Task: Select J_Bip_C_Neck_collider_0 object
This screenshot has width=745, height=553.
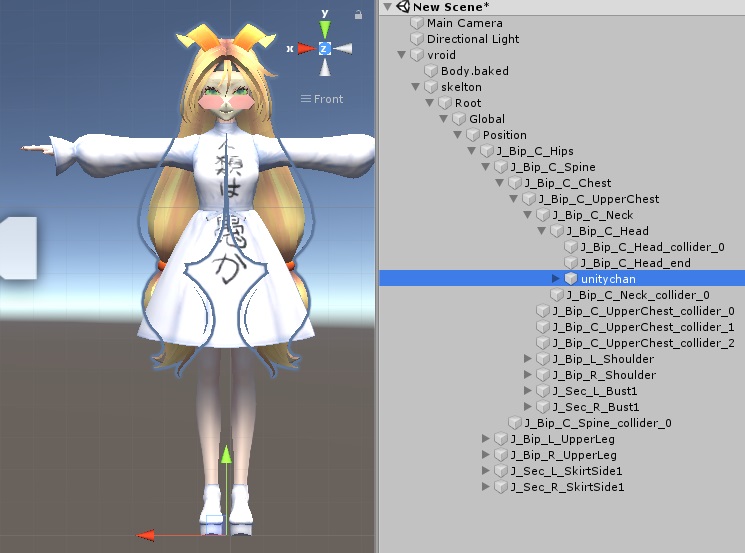Action: (x=638, y=295)
